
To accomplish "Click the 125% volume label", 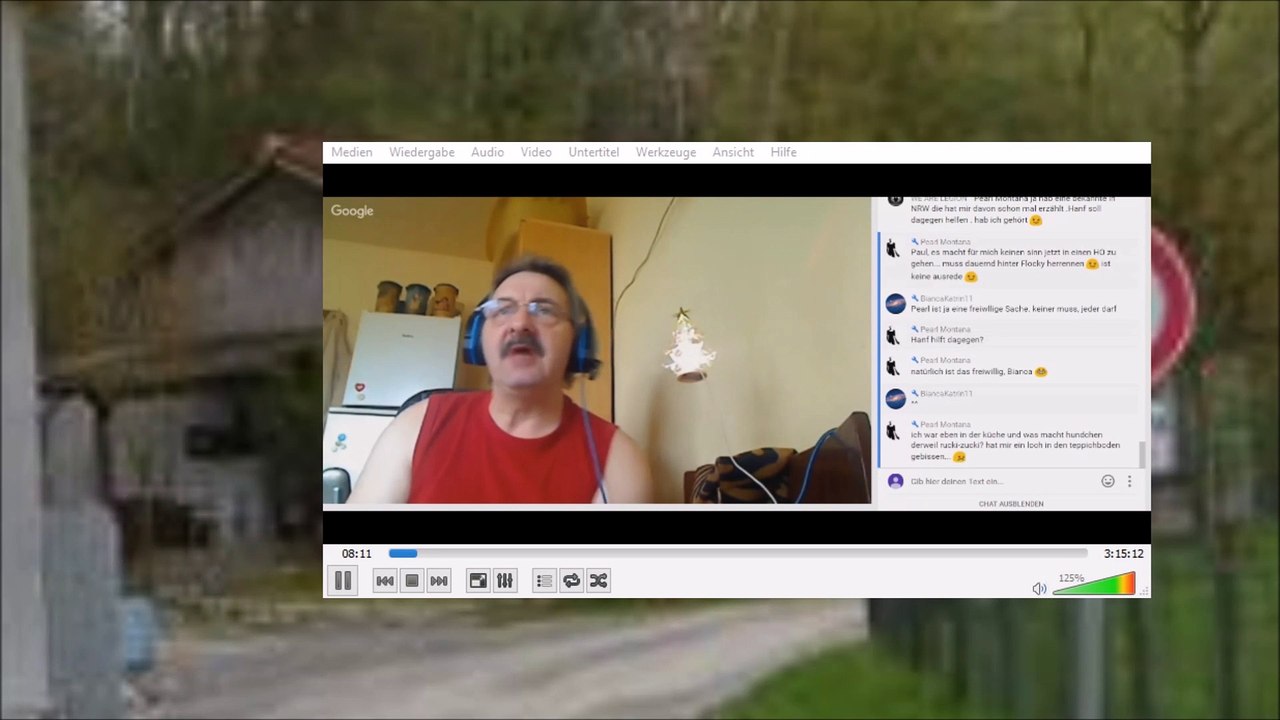I will tap(1071, 578).
